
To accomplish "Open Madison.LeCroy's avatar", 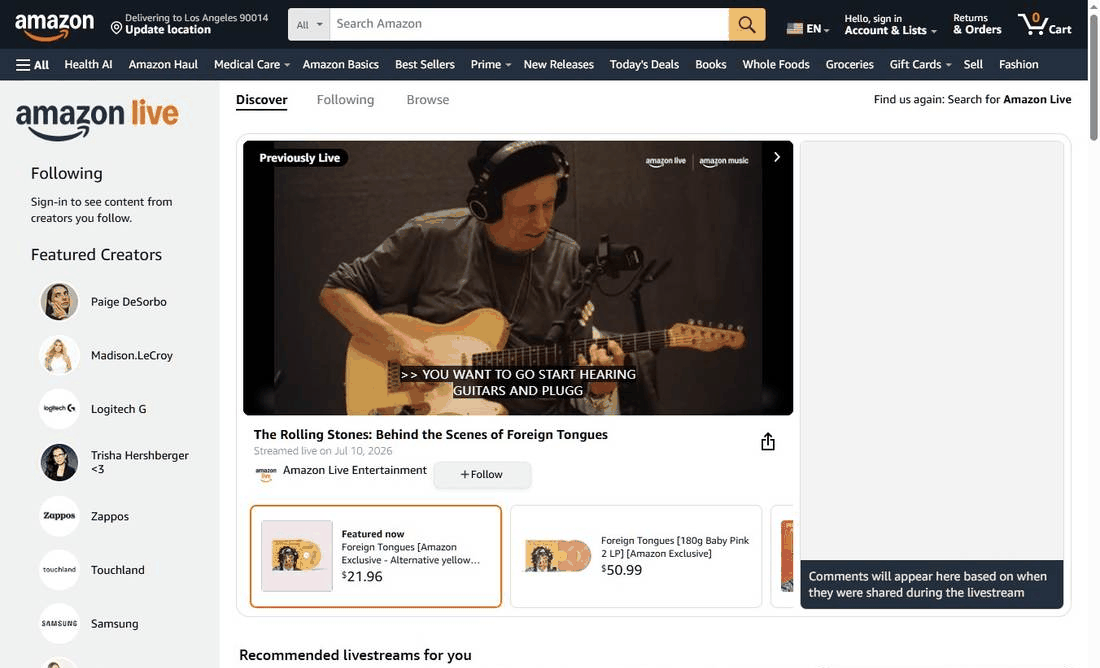I will click(60, 355).
